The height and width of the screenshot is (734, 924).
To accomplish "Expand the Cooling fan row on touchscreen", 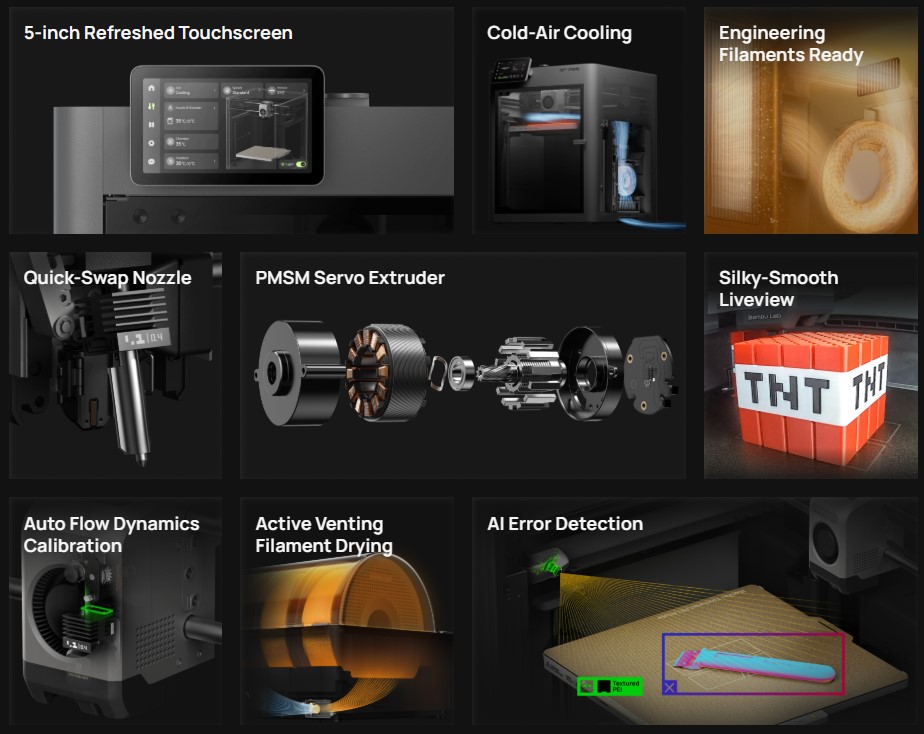I will point(190,90).
